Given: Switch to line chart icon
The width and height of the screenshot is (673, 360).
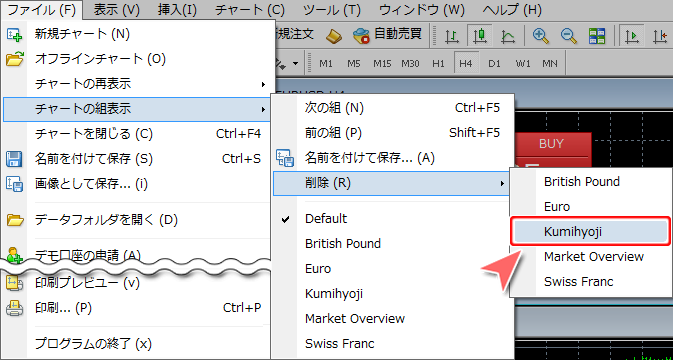Looking at the screenshot, I should coord(508,36).
